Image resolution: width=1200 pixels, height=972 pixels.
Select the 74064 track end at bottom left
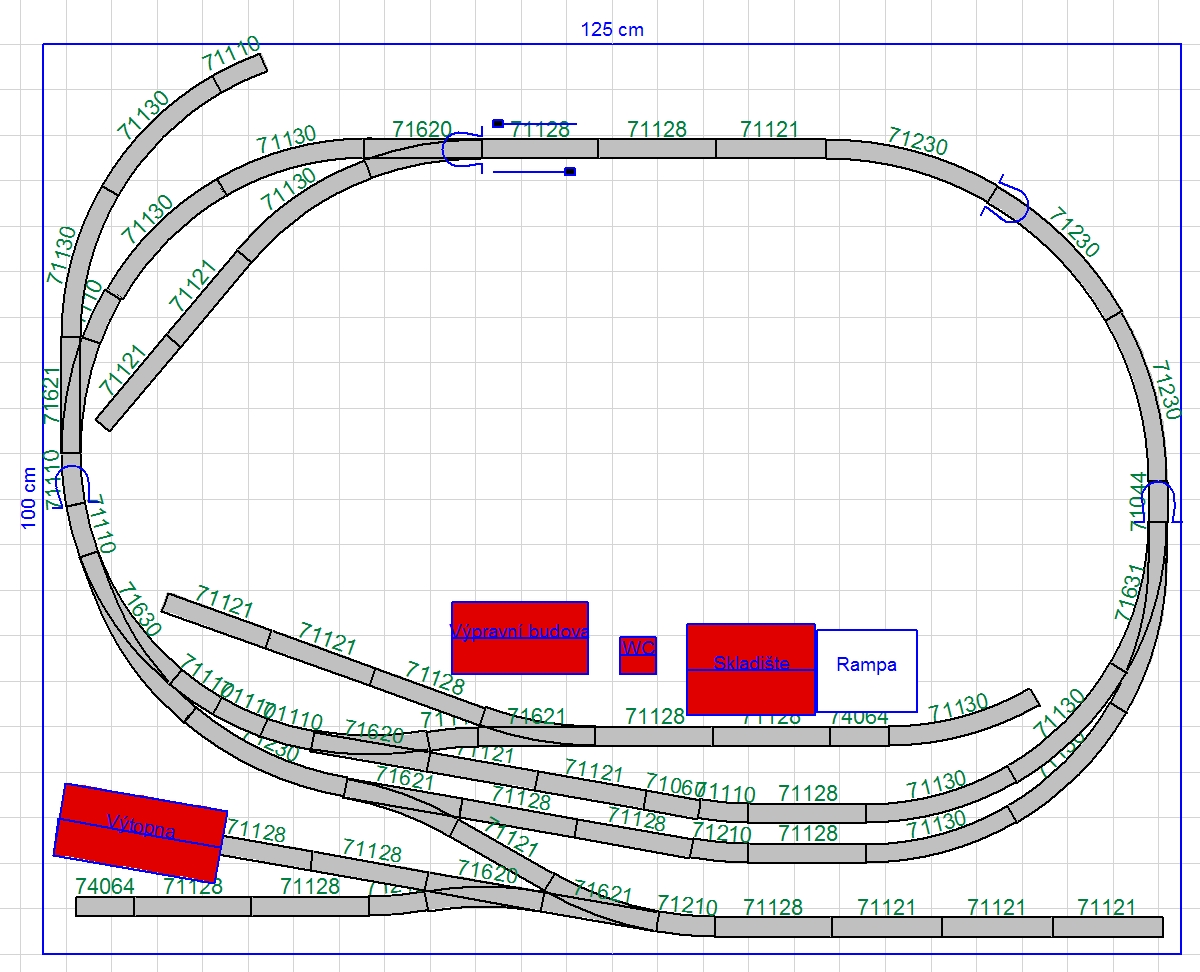pyautogui.click(x=105, y=907)
